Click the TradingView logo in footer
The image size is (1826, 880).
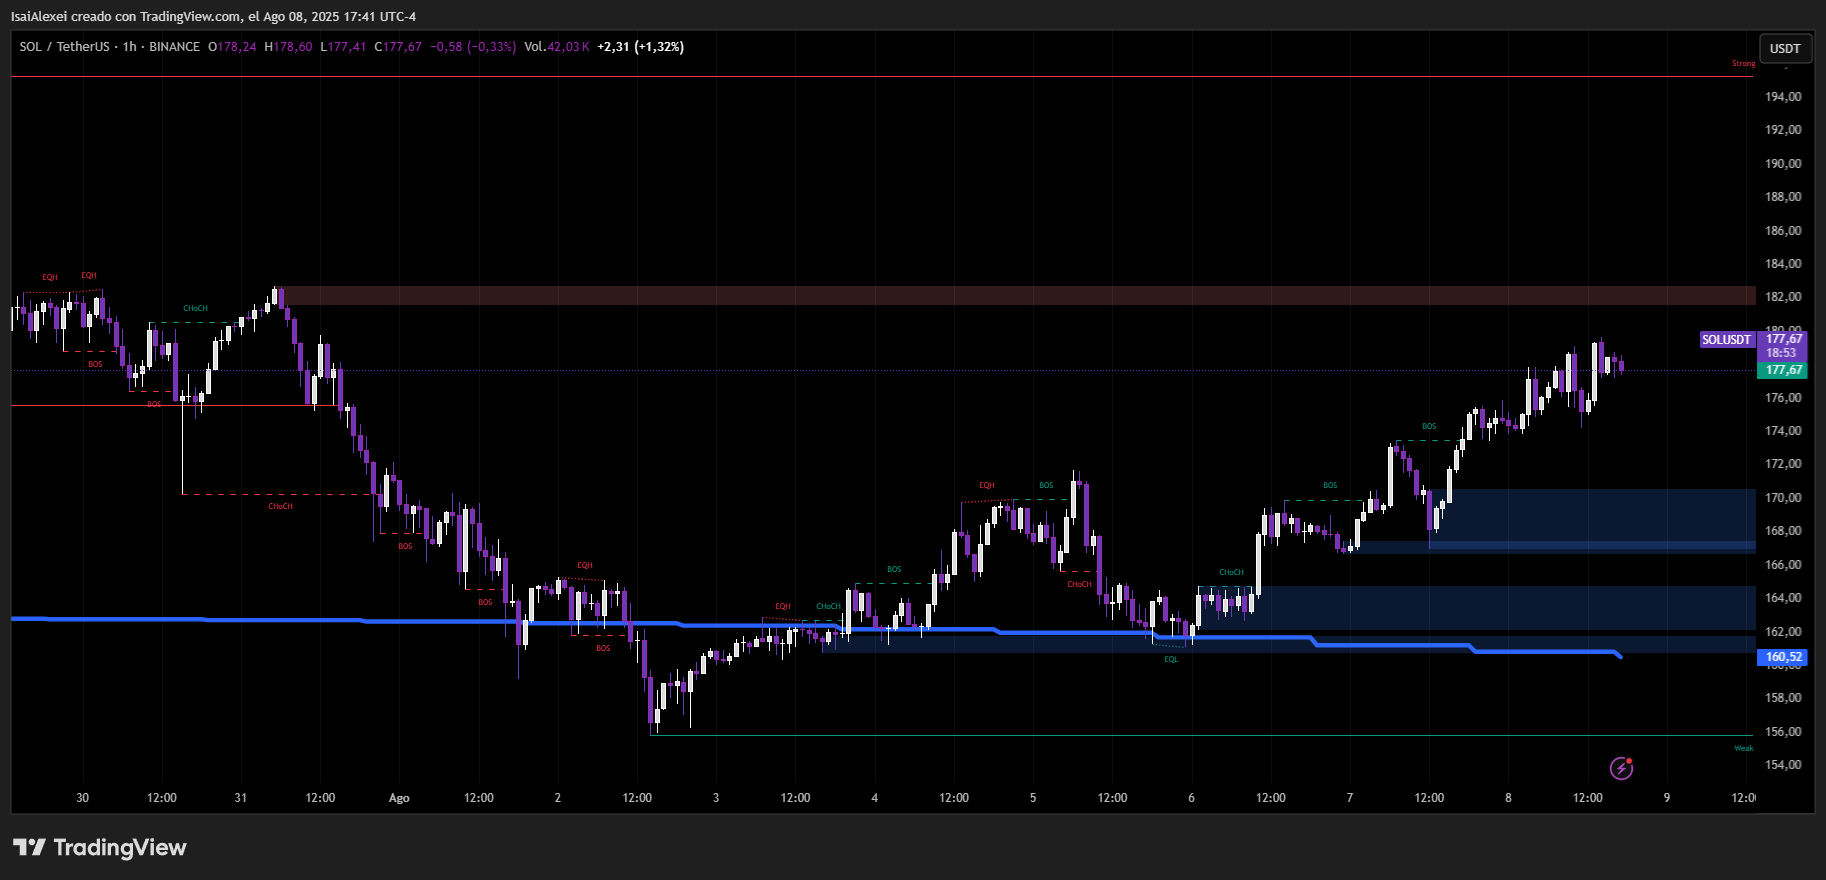100,848
